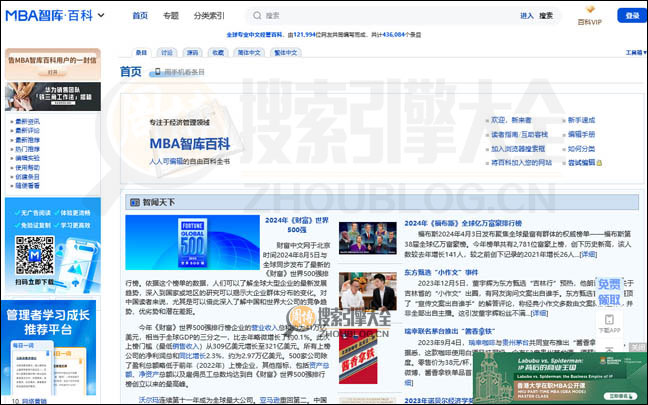Click the 瑞幸咖啡 link in article text
Viewport: 648px width, 405px height.
point(482,343)
